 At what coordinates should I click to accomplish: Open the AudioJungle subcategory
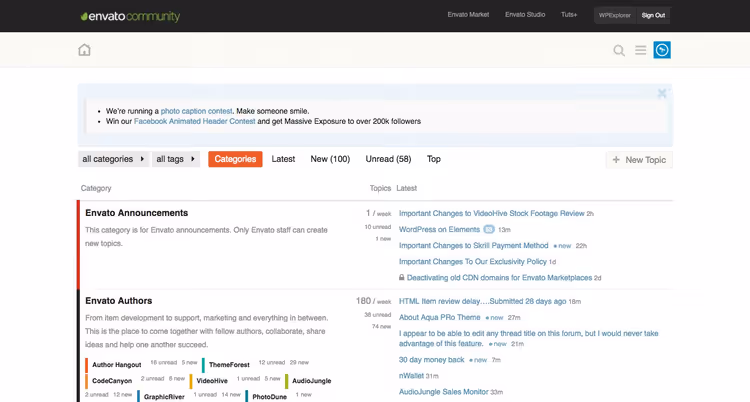tap(311, 381)
